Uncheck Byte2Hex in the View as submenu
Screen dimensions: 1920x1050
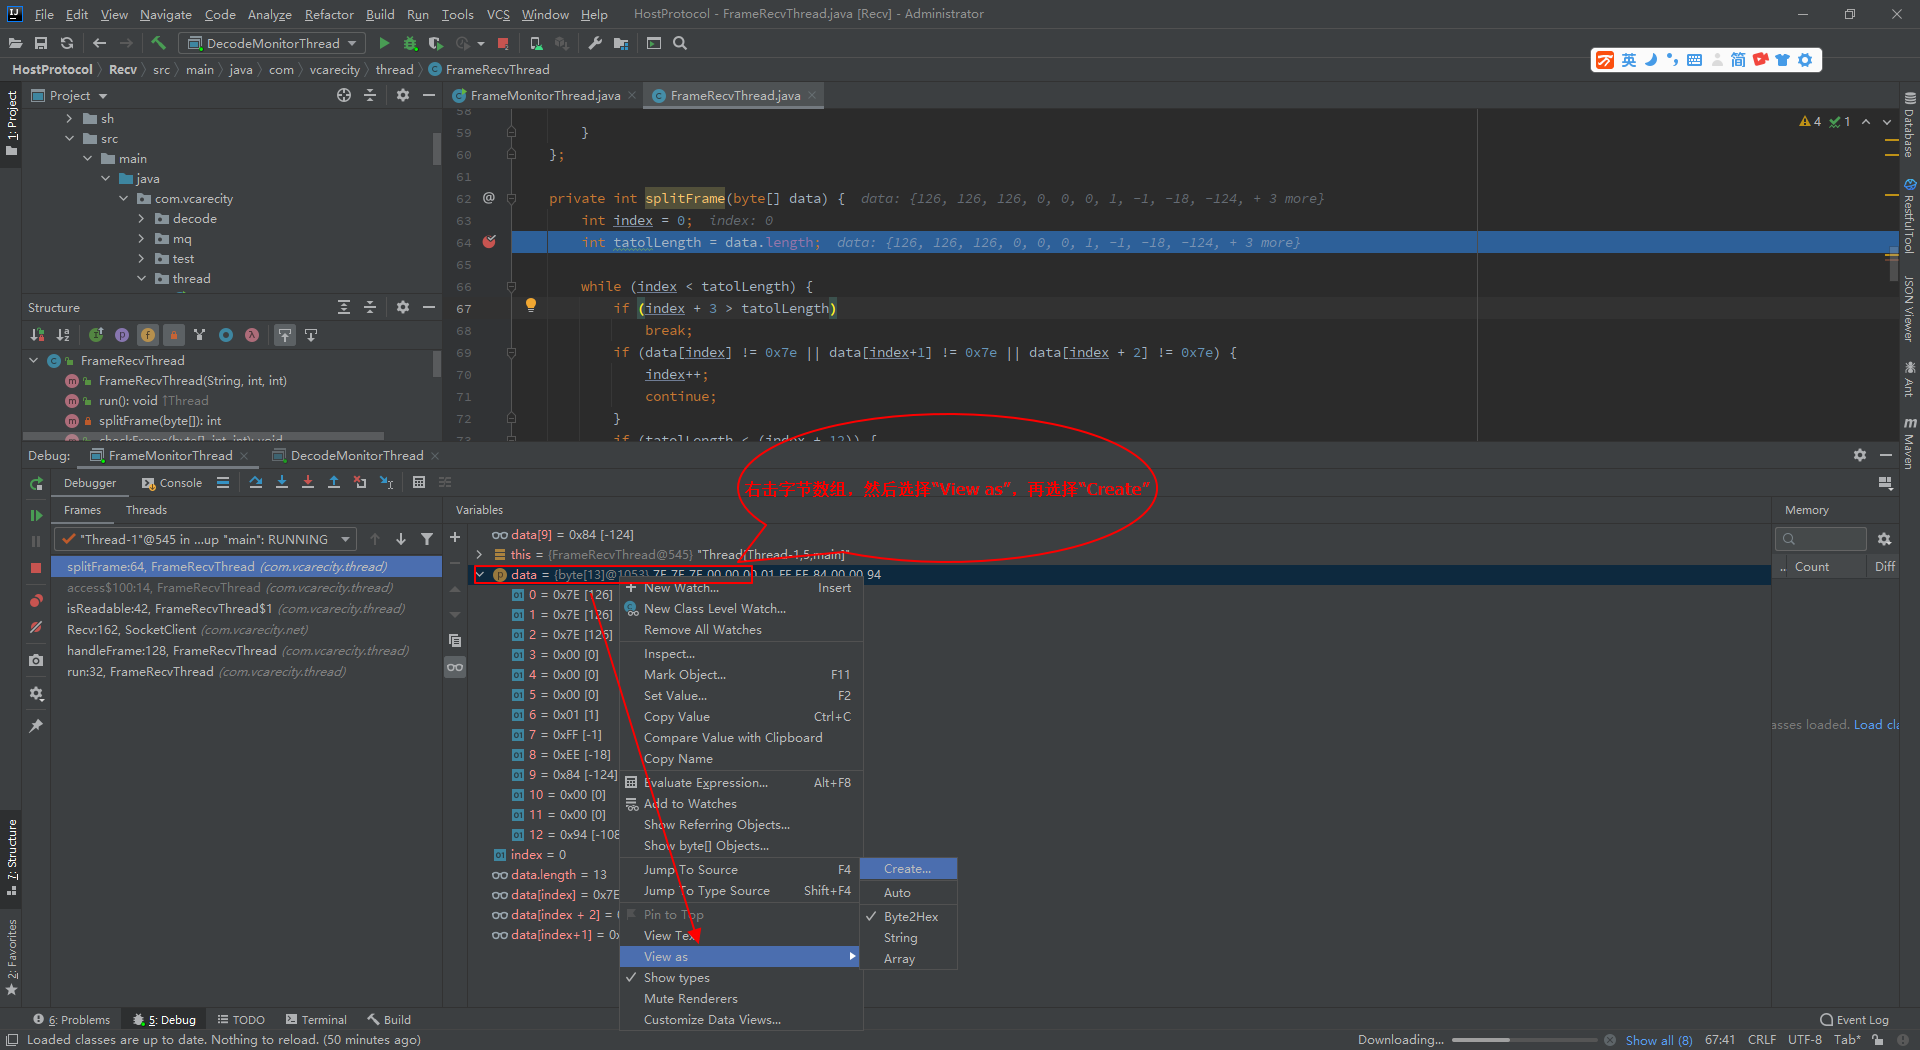pos(910,916)
